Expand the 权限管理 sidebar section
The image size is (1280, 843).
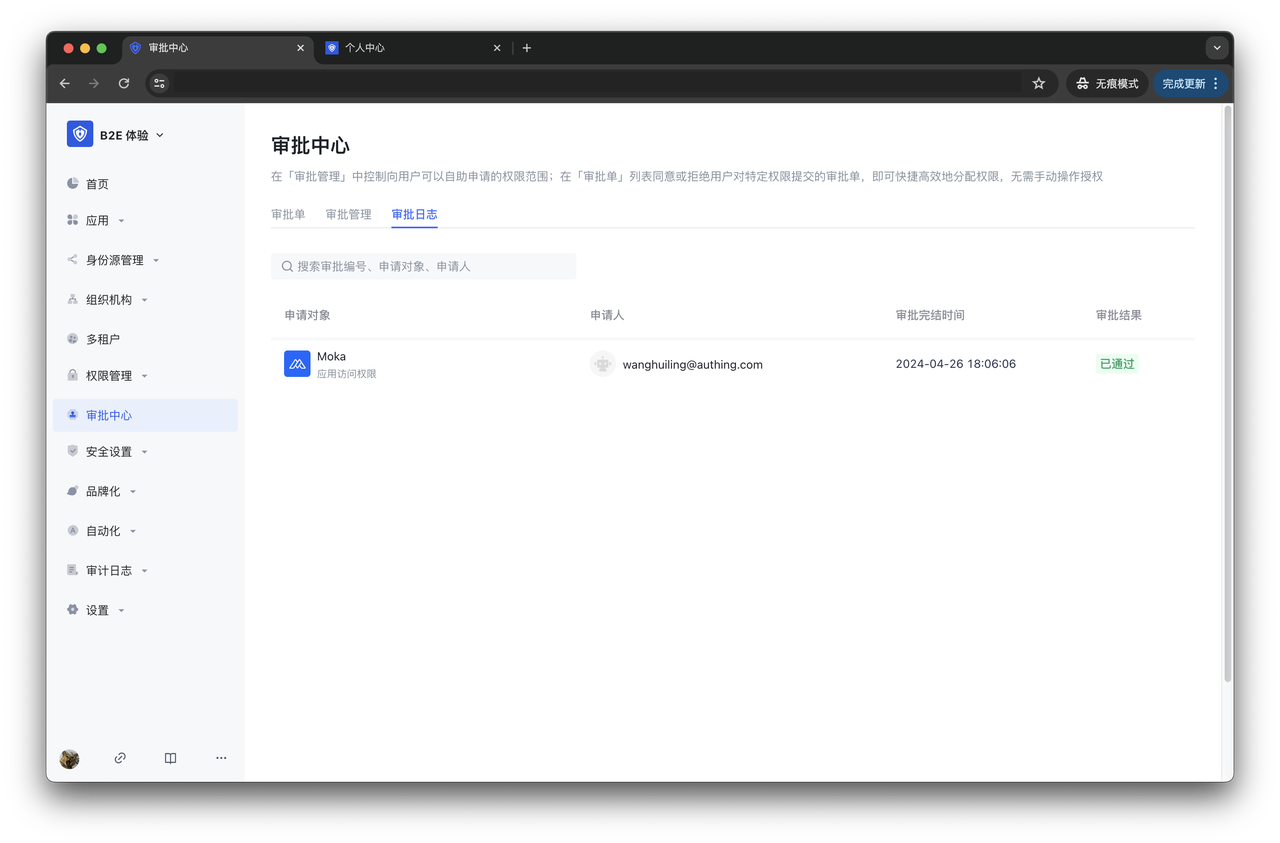click(109, 376)
